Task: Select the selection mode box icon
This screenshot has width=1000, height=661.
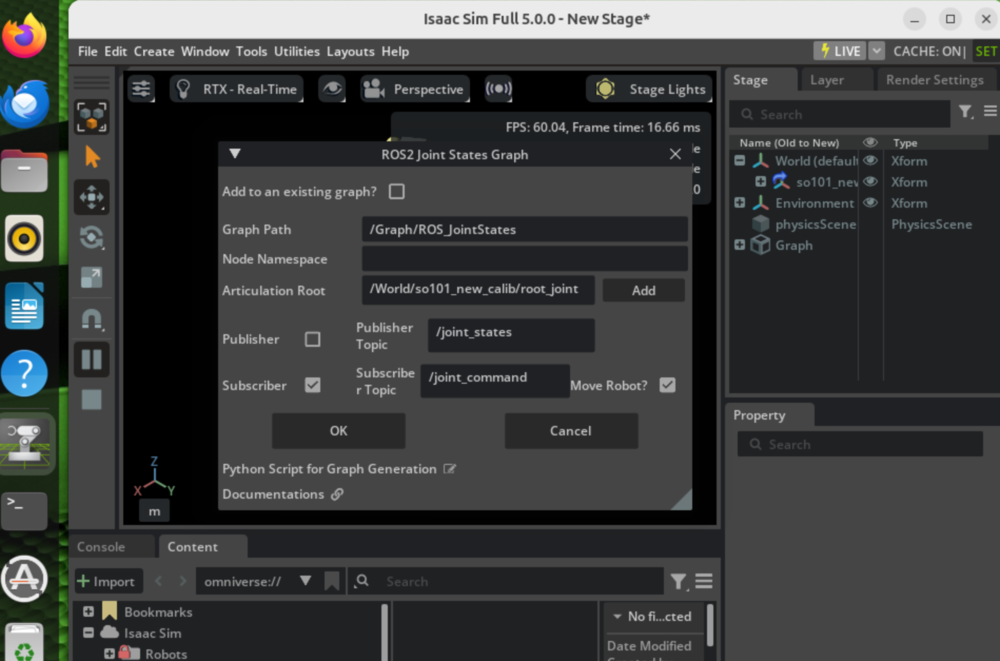Action: tap(92, 117)
